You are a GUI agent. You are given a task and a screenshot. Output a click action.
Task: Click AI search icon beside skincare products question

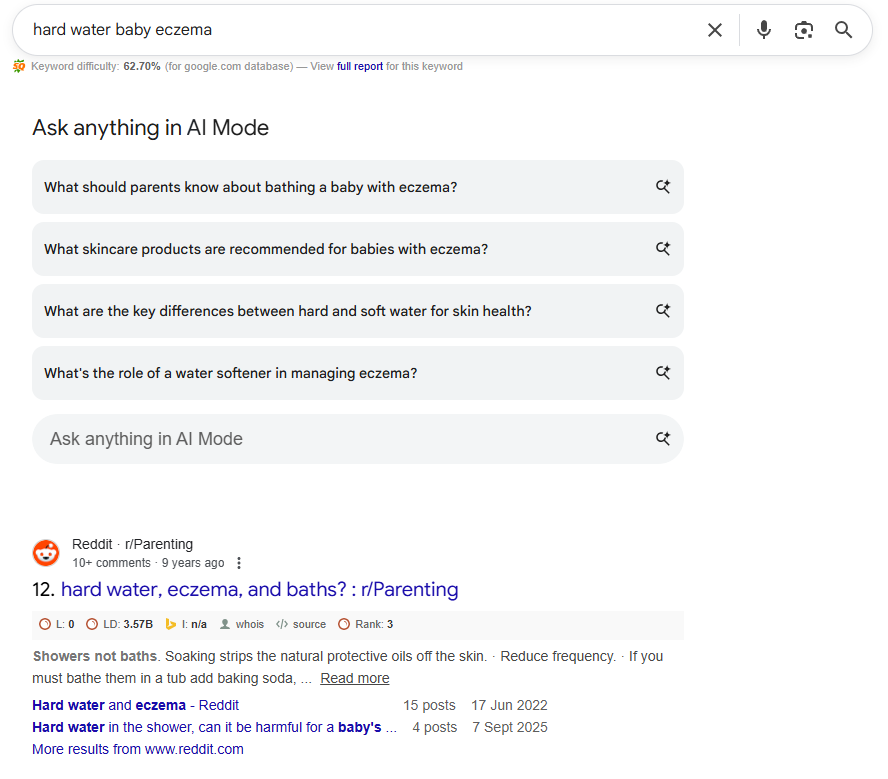click(x=663, y=249)
